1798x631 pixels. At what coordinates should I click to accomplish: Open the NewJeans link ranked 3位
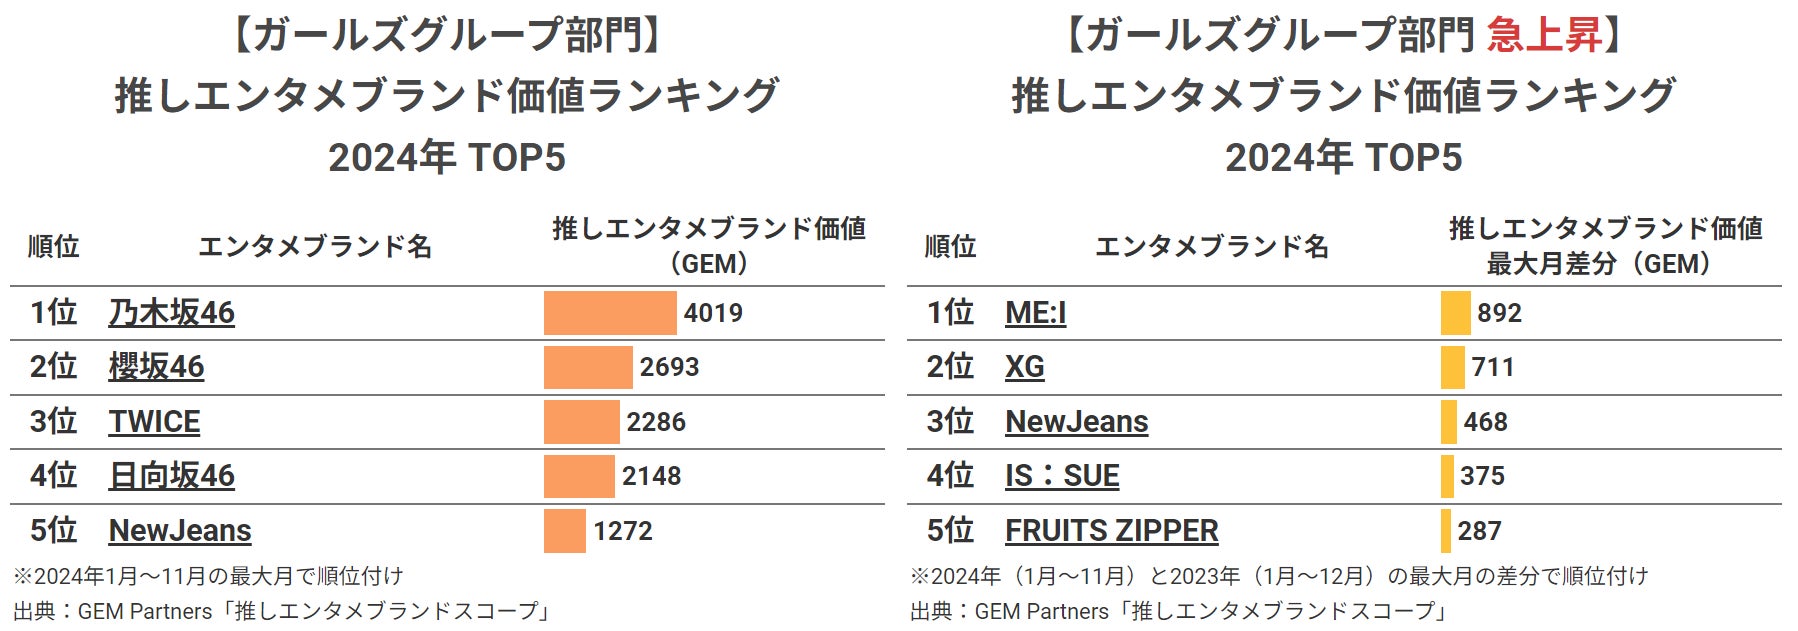click(1076, 422)
